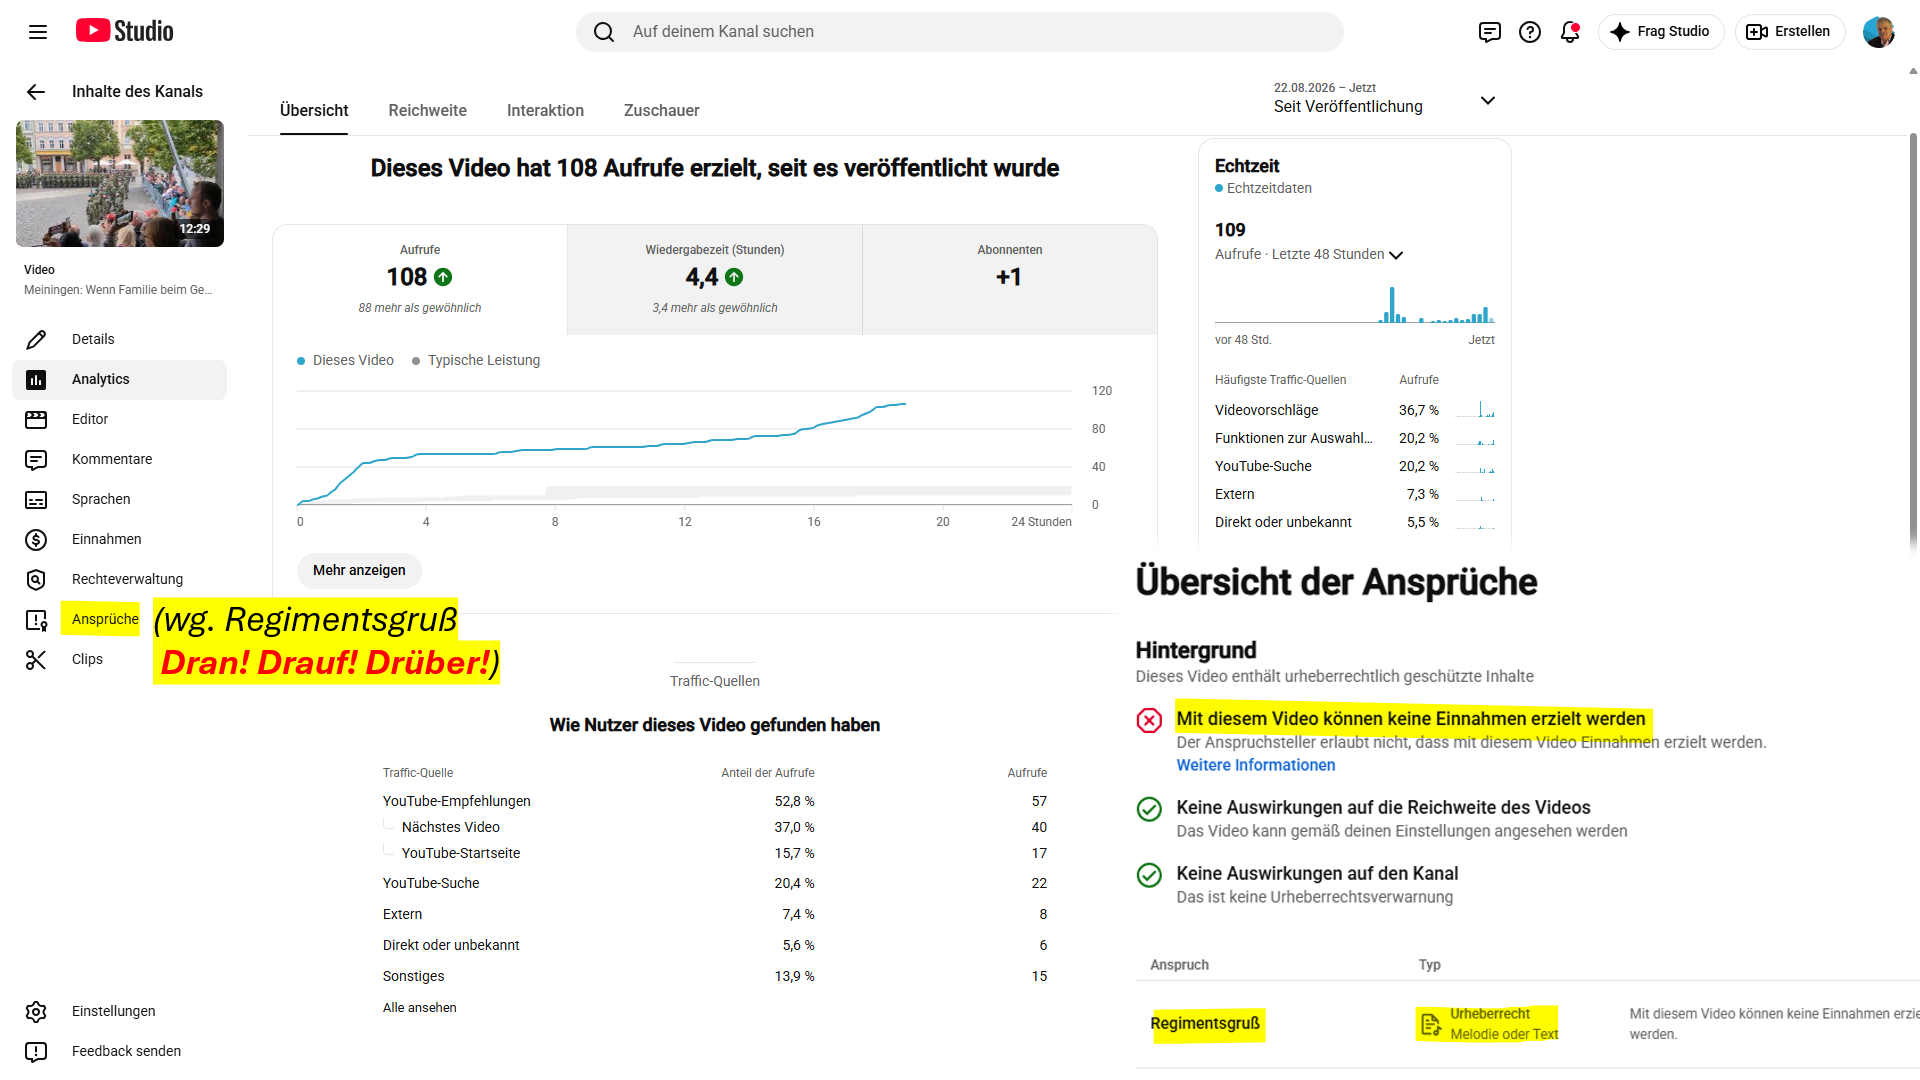Open the hamburger navigation menu
The height and width of the screenshot is (1080, 1920).
coord(38,32)
